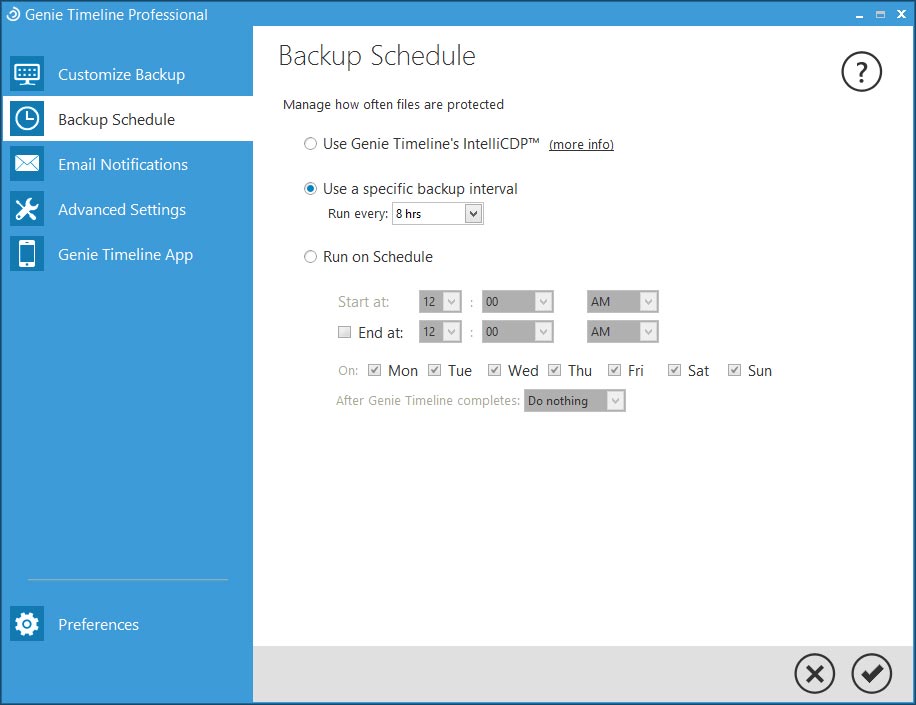This screenshot has width=916, height=705.
Task: Open the Start at hour dropdown
Action: point(440,301)
